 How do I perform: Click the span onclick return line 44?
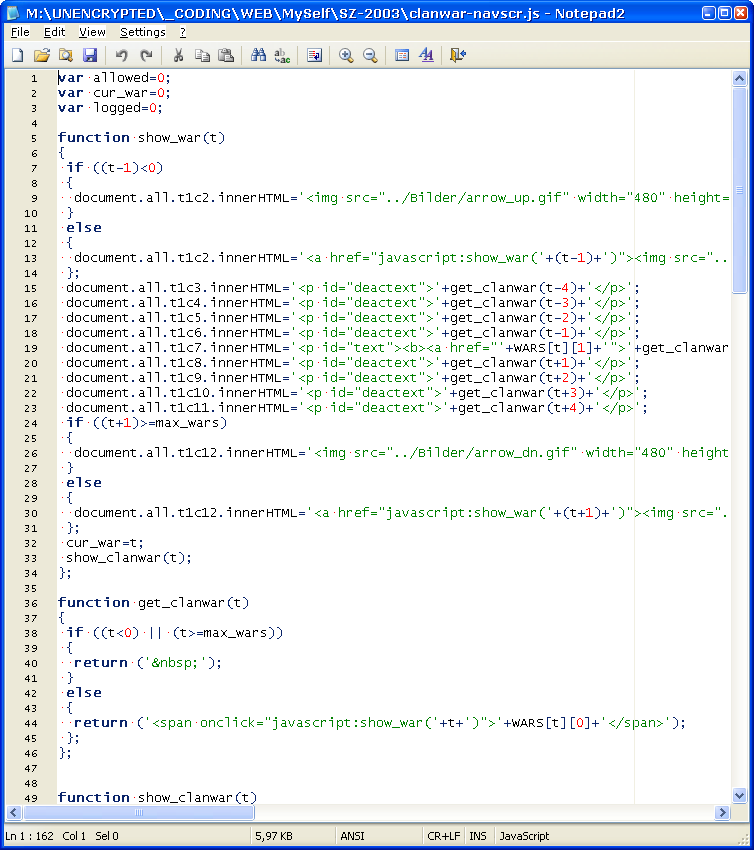pyautogui.click(x=380, y=723)
